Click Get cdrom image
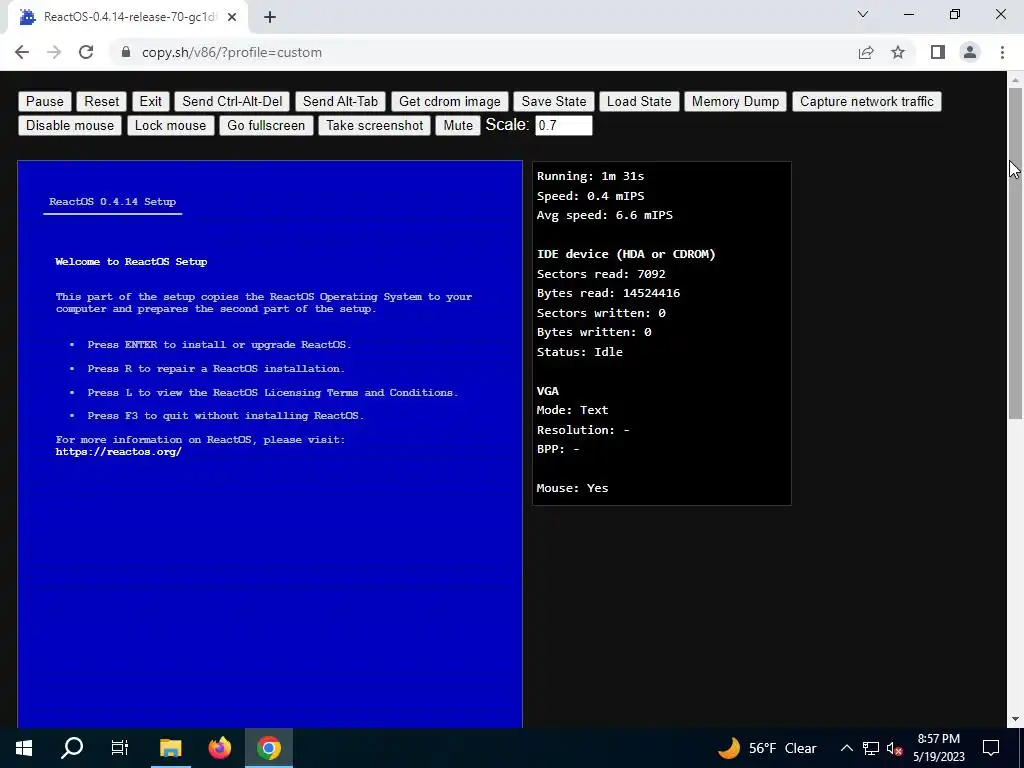Image resolution: width=1024 pixels, height=768 pixels. coord(449,101)
